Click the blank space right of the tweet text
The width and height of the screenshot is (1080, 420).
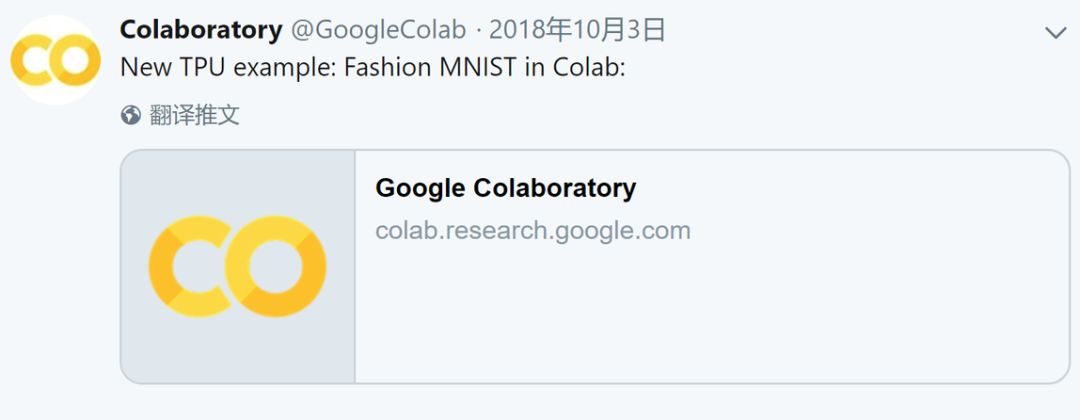(850, 68)
